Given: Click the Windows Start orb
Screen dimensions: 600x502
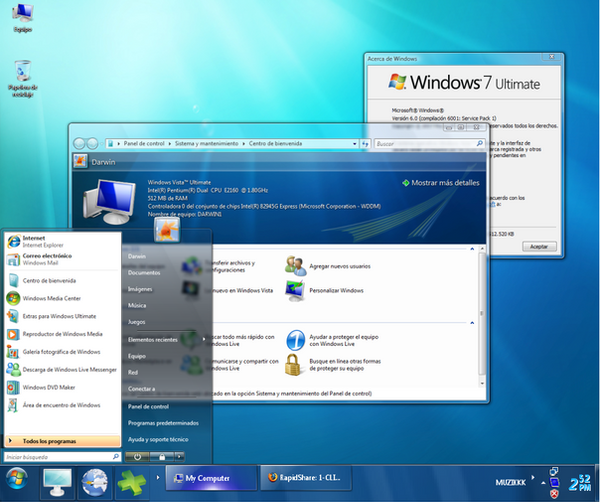Looking at the screenshot, I should tap(17, 478).
